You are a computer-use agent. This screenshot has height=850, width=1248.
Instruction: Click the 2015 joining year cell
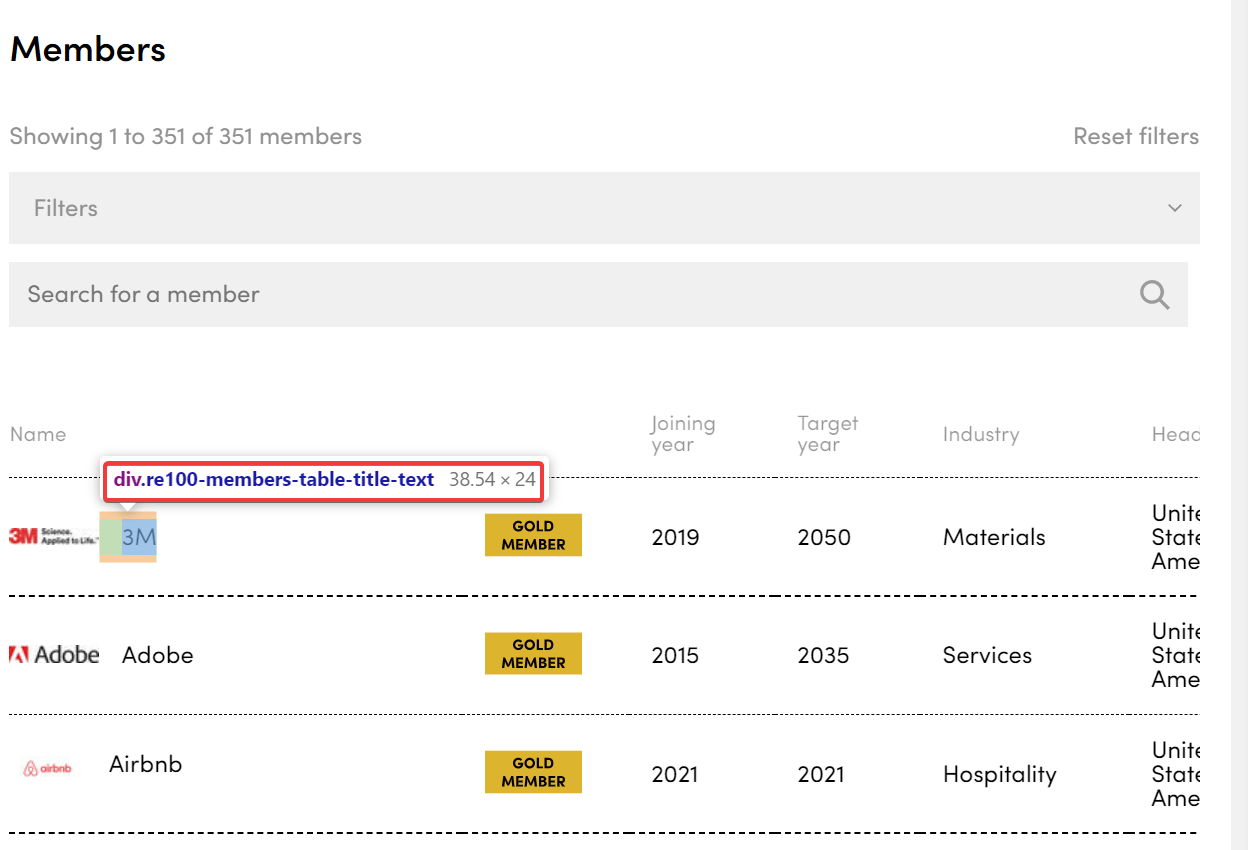[676, 655]
